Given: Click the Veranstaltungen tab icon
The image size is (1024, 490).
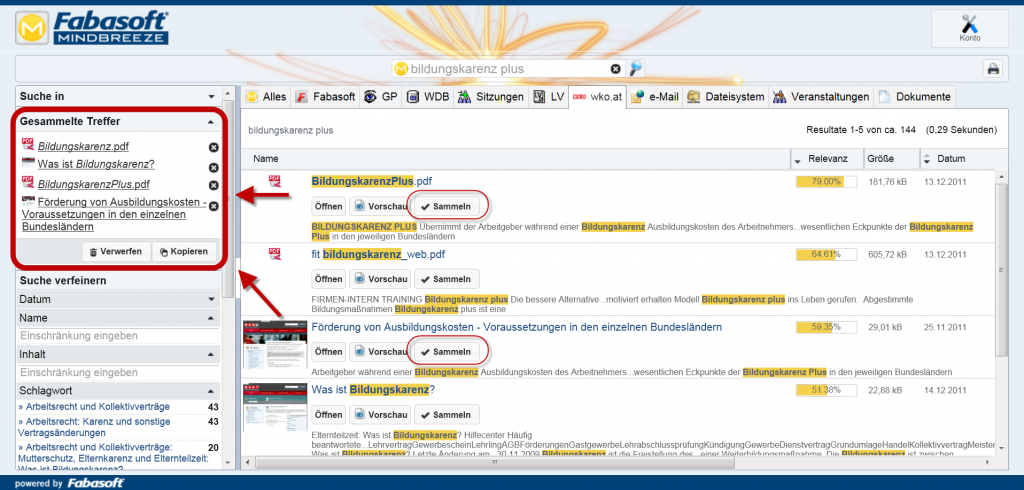Looking at the screenshot, I should [780, 97].
